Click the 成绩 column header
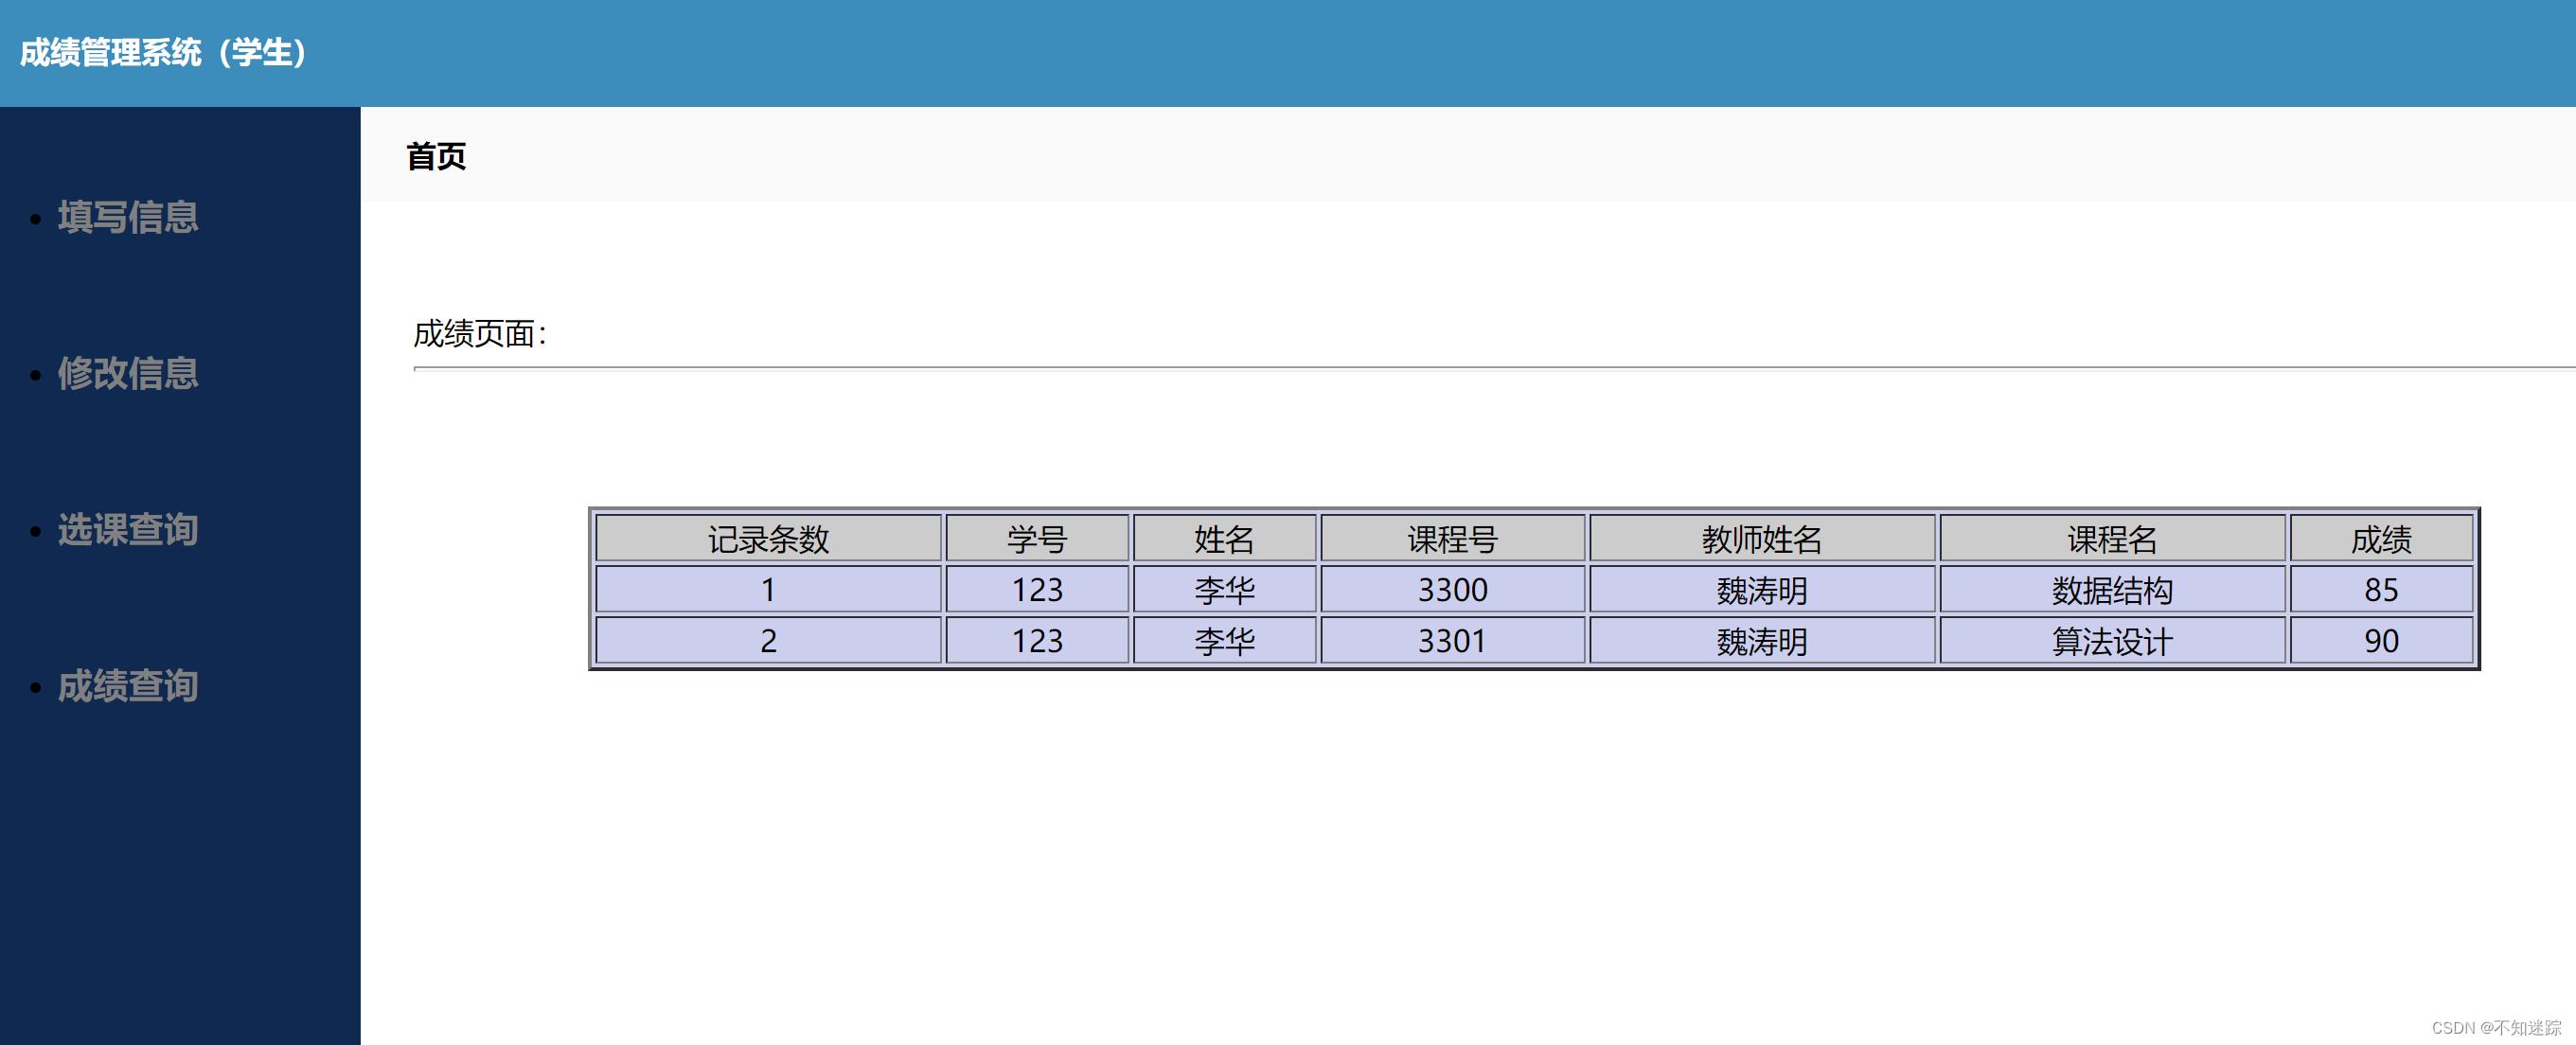 click(x=2380, y=539)
